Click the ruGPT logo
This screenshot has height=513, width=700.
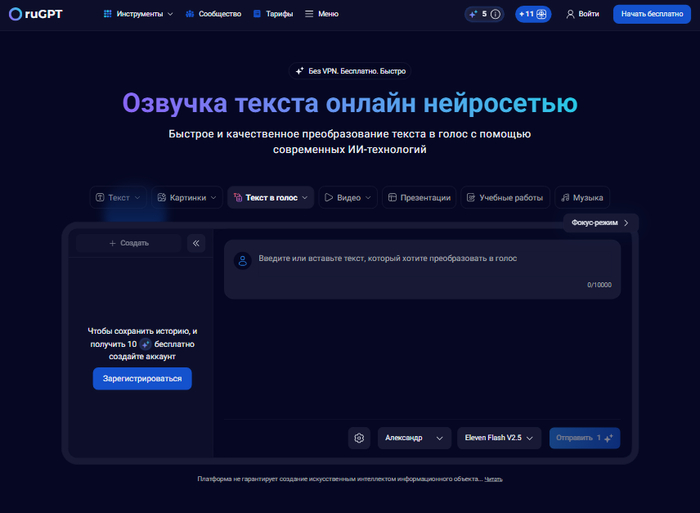[35, 14]
